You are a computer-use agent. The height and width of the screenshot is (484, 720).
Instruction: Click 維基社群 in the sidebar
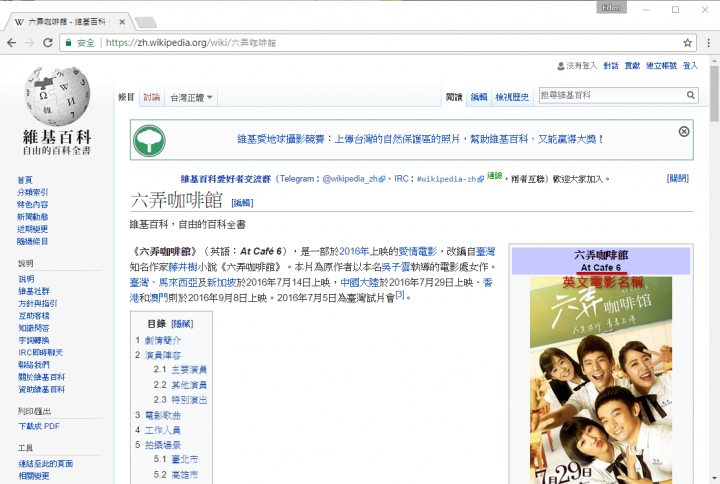[x=34, y=291]
